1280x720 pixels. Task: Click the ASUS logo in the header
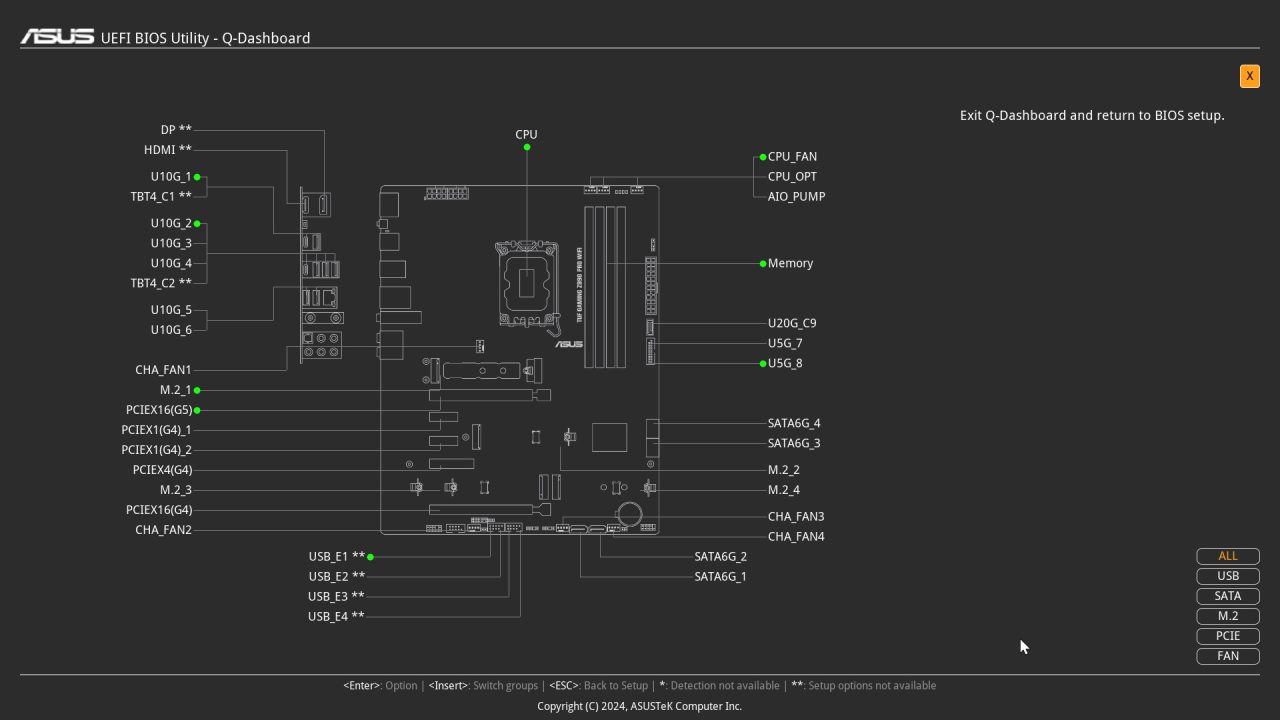tap(57, 37)
